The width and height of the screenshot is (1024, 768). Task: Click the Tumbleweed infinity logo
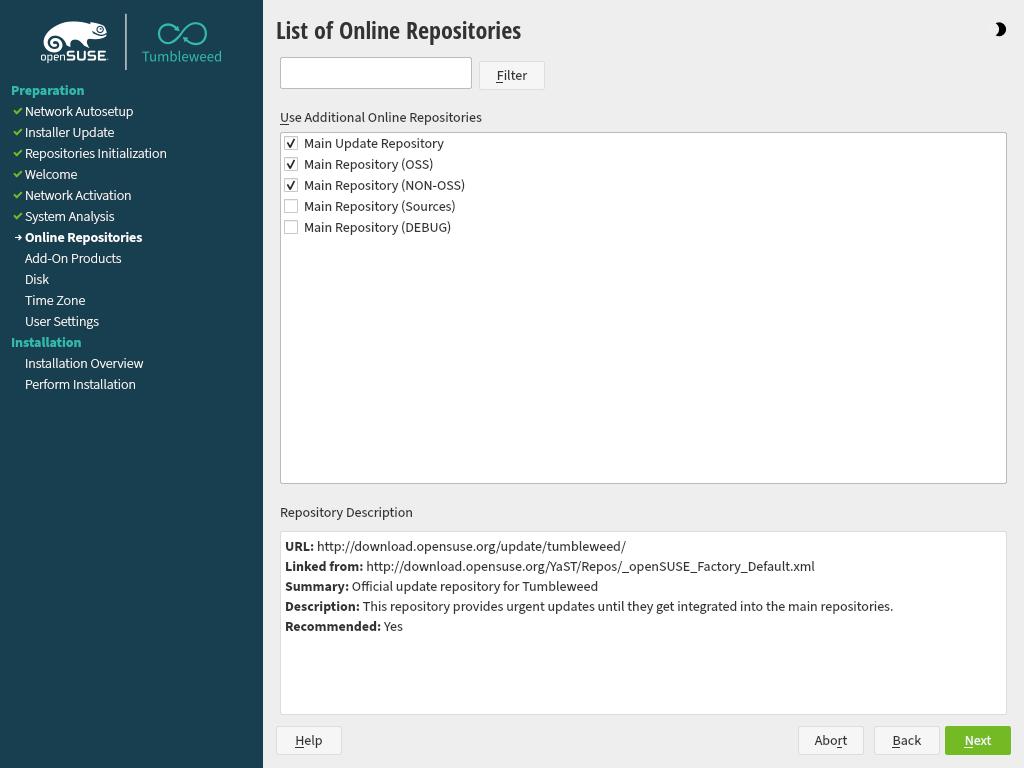(182, 42)
